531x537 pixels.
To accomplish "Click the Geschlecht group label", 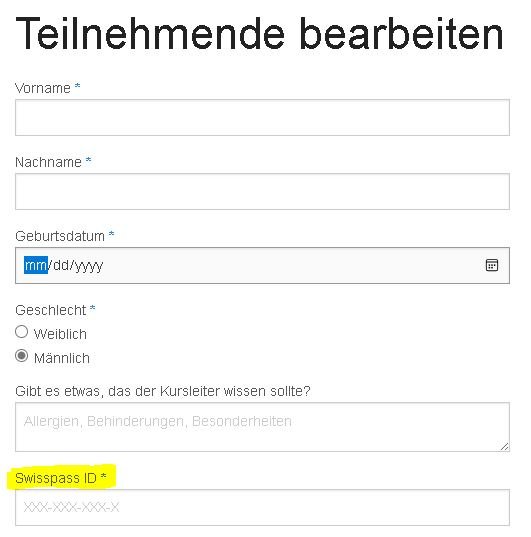I will [51, 310].
